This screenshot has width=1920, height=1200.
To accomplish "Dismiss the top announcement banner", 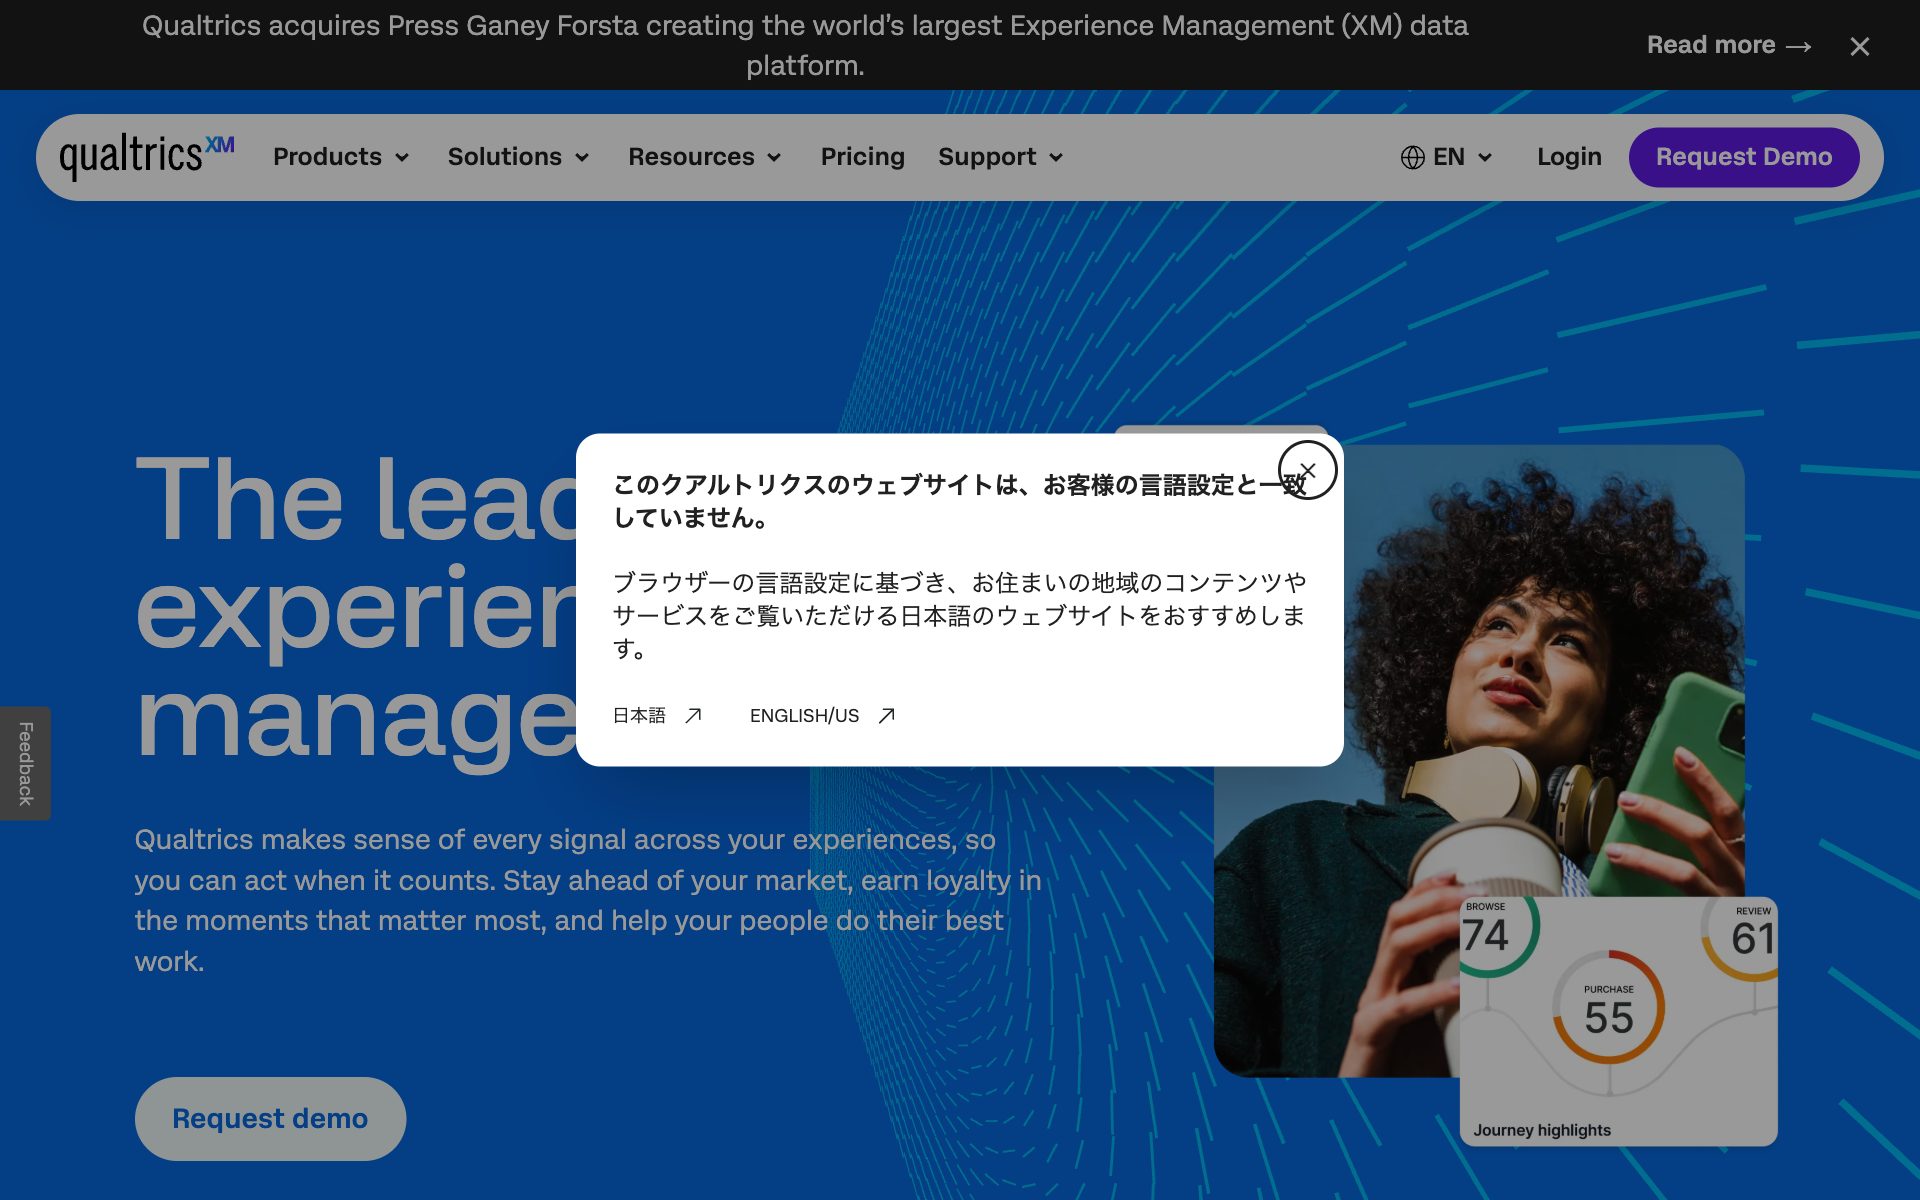I will point(1859,46).
